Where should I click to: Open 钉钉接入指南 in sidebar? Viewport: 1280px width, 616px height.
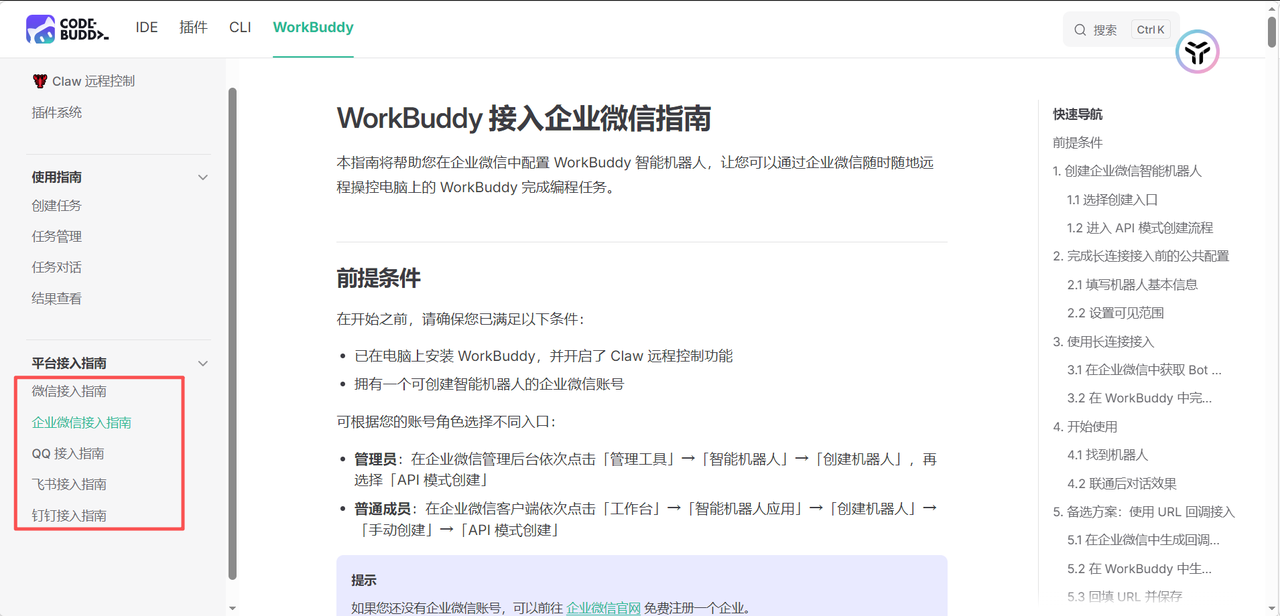(69, 515)
